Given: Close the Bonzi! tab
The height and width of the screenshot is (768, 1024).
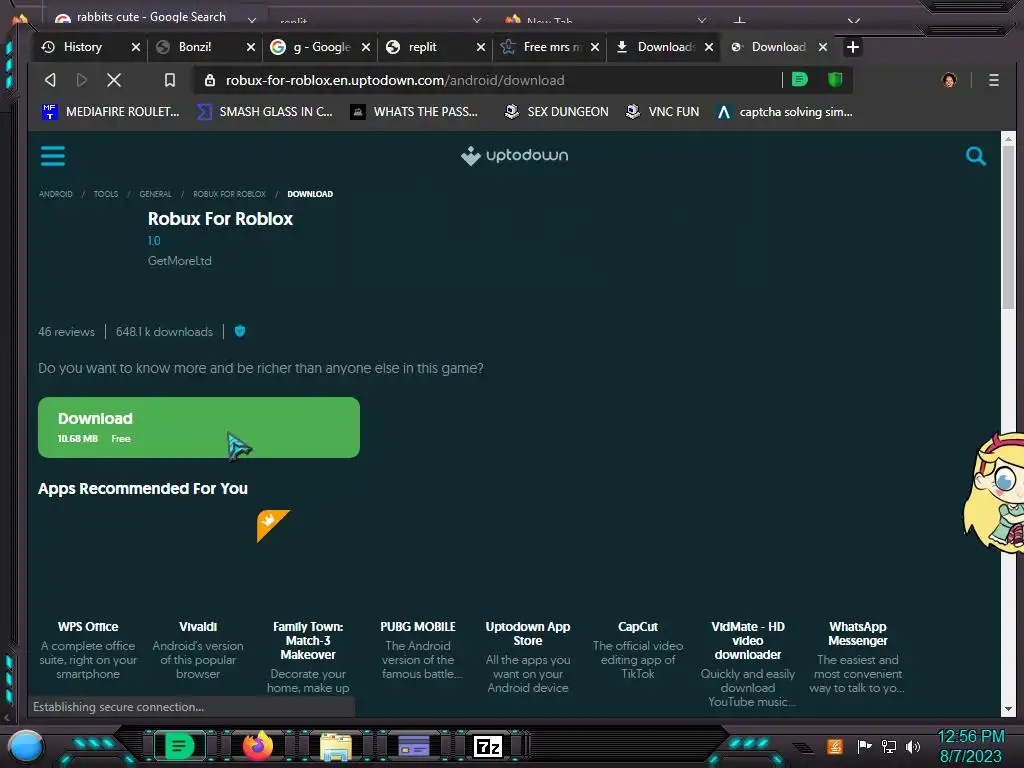Looking at the screenshot, I should (x=251, y=47).
